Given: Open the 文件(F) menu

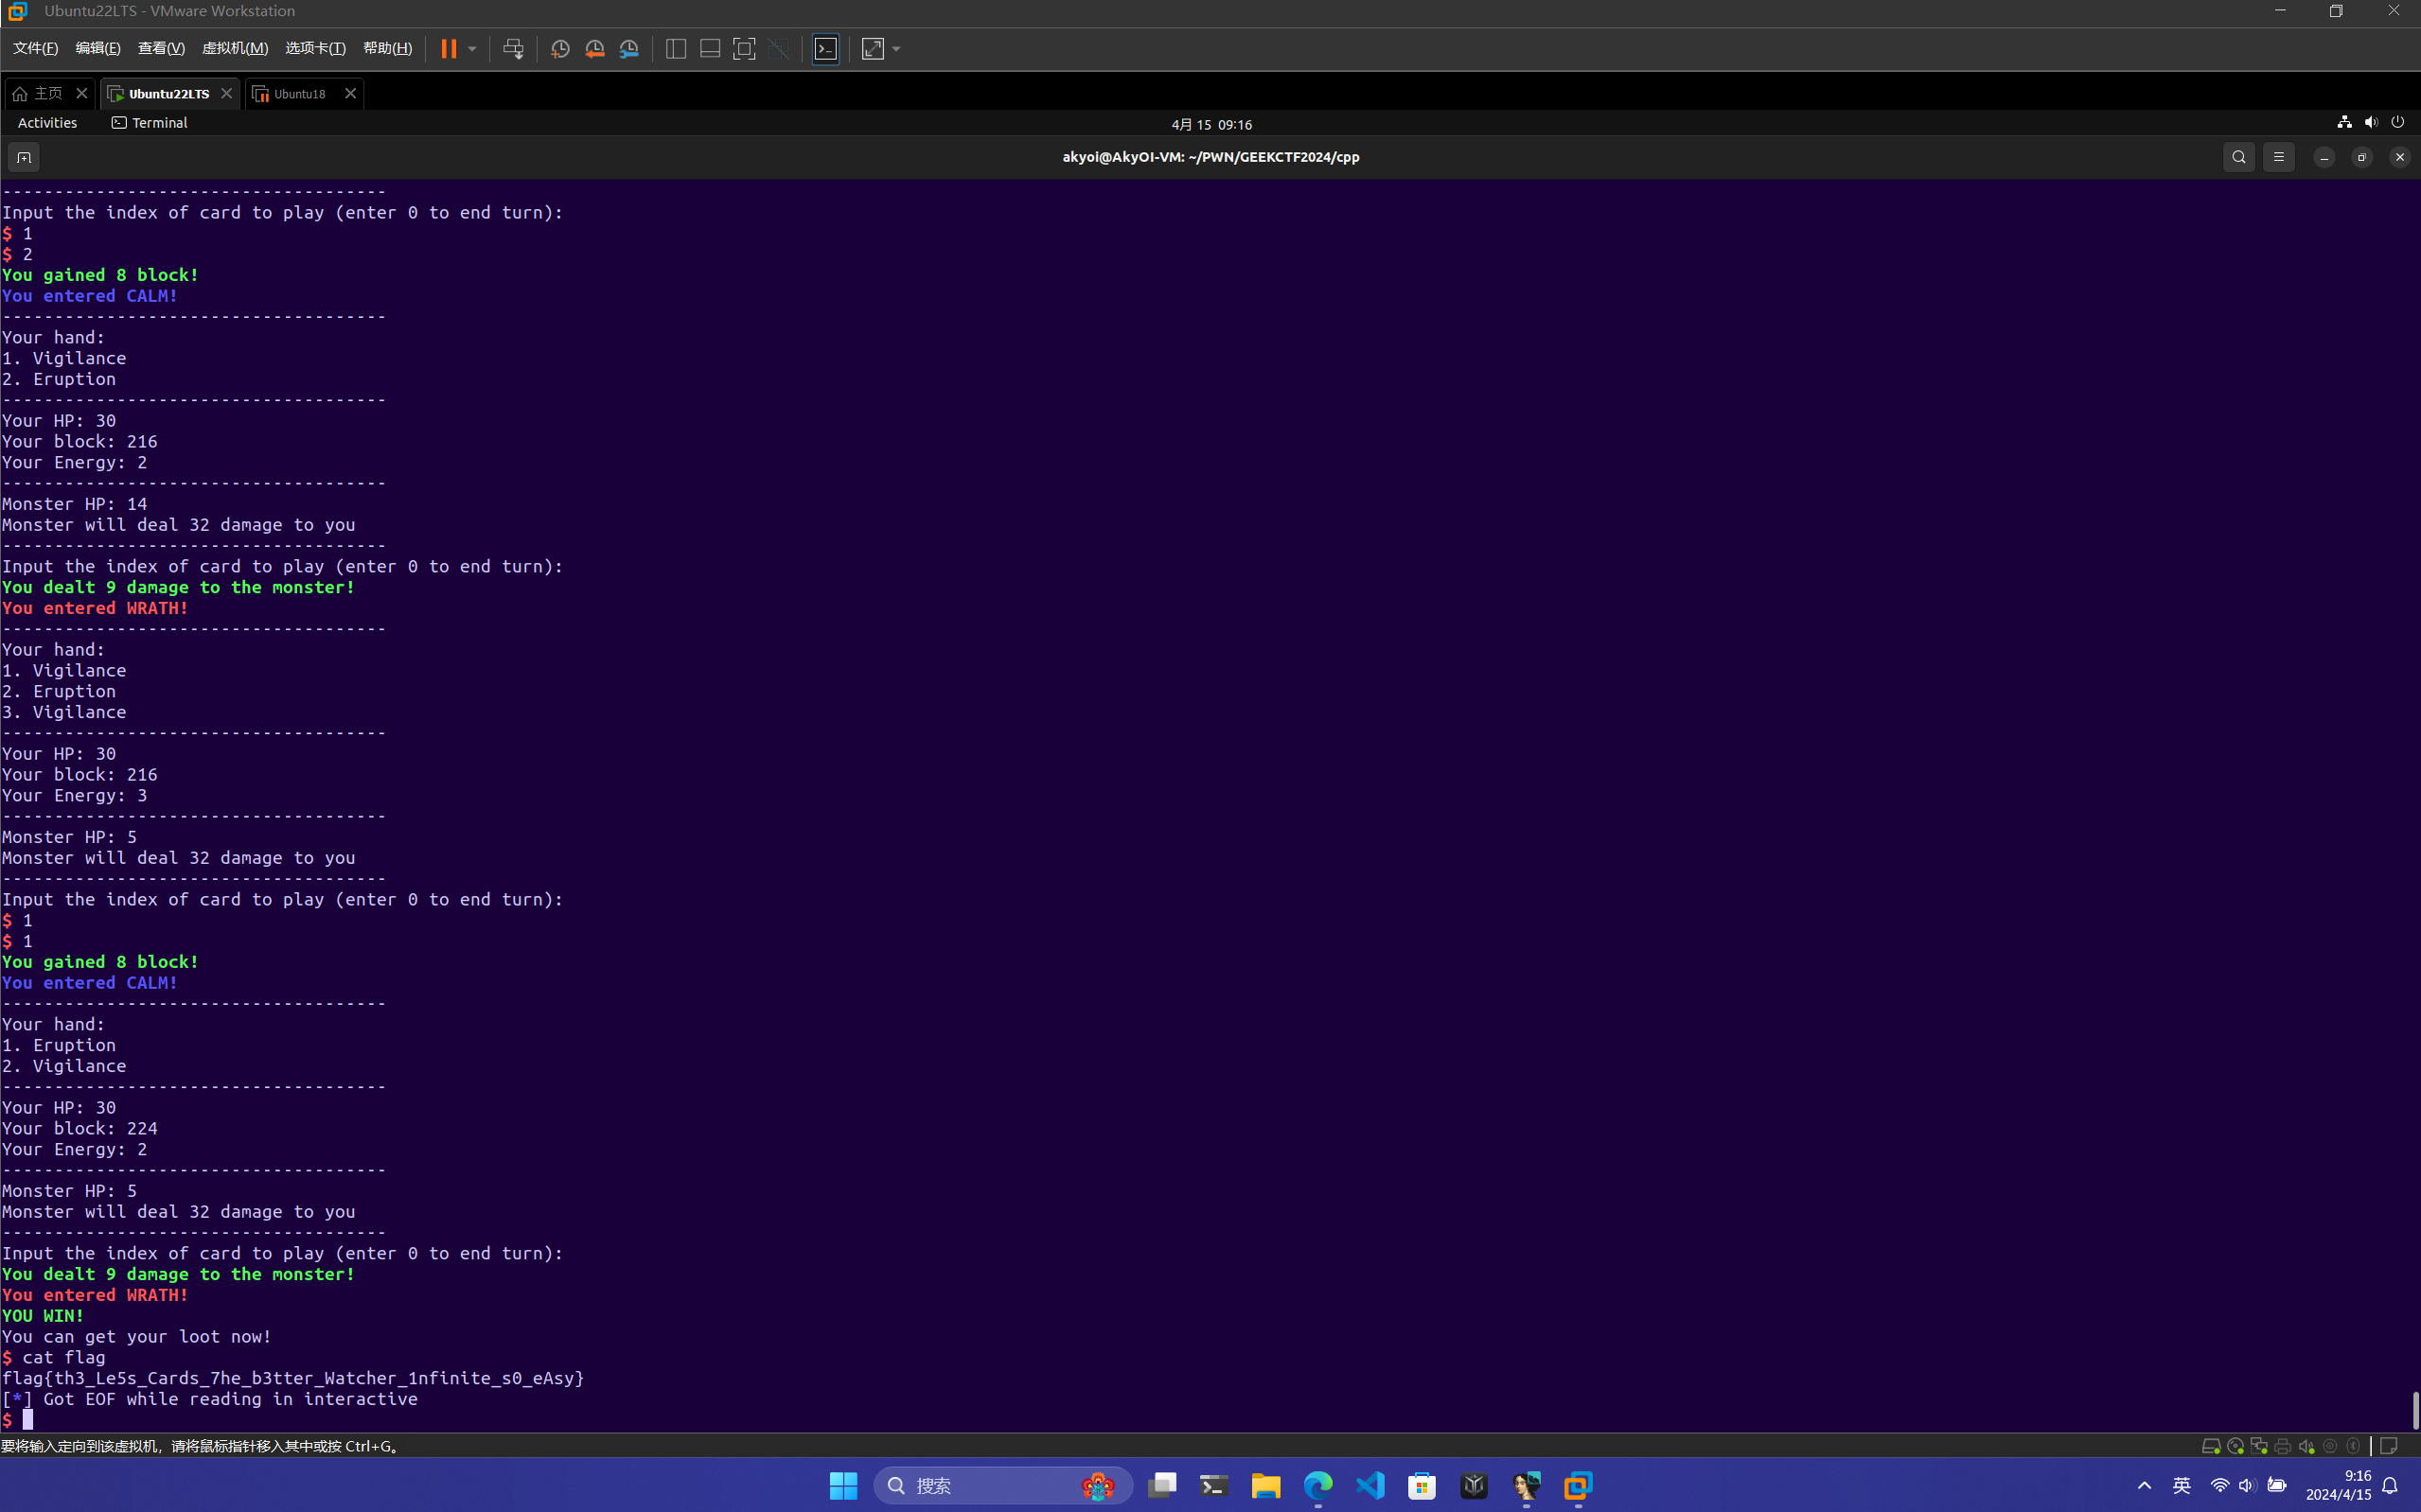Looking at the screenshot, I should tap(35, 48).
